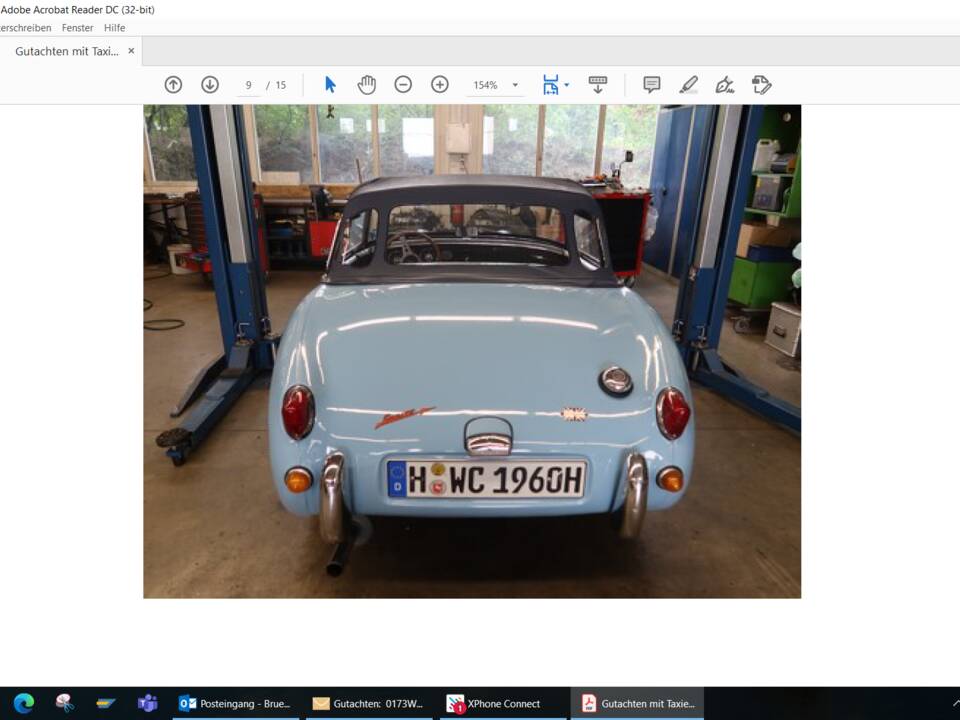Viewport: 960px width, 720px height.
Task: Select the Hand tool in the toolbar
Action: click(x=367, y=84)
